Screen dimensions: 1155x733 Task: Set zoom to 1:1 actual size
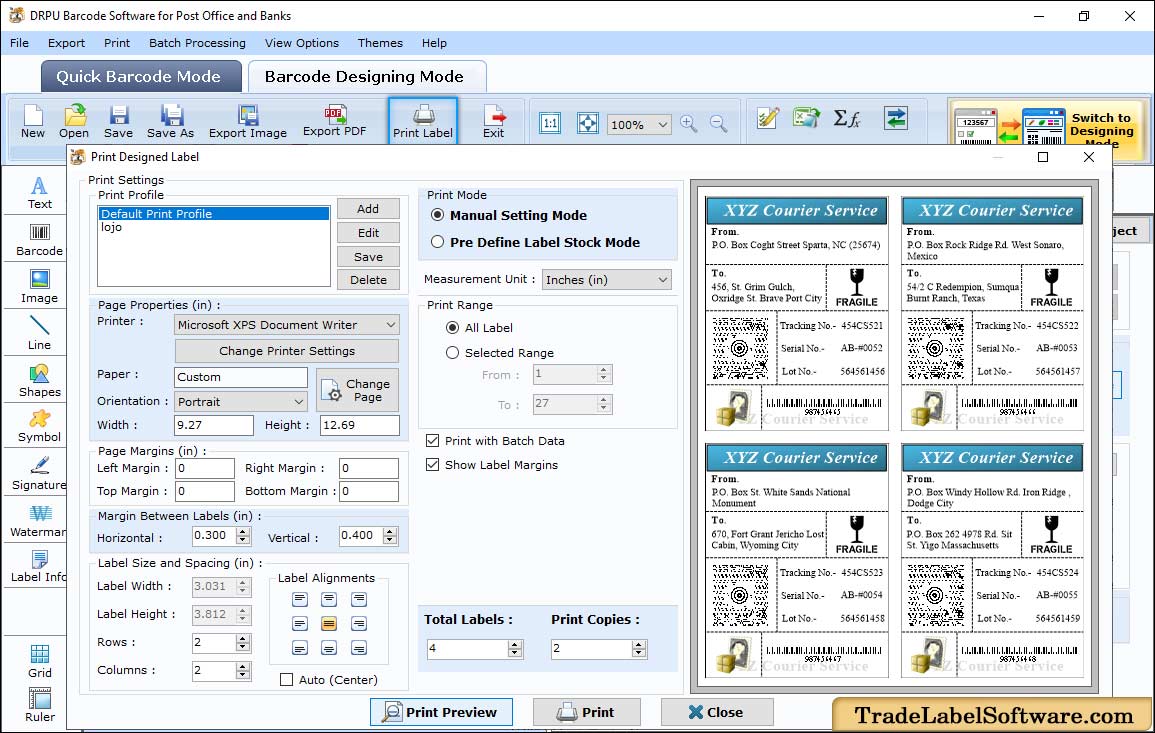click(550, 123)
